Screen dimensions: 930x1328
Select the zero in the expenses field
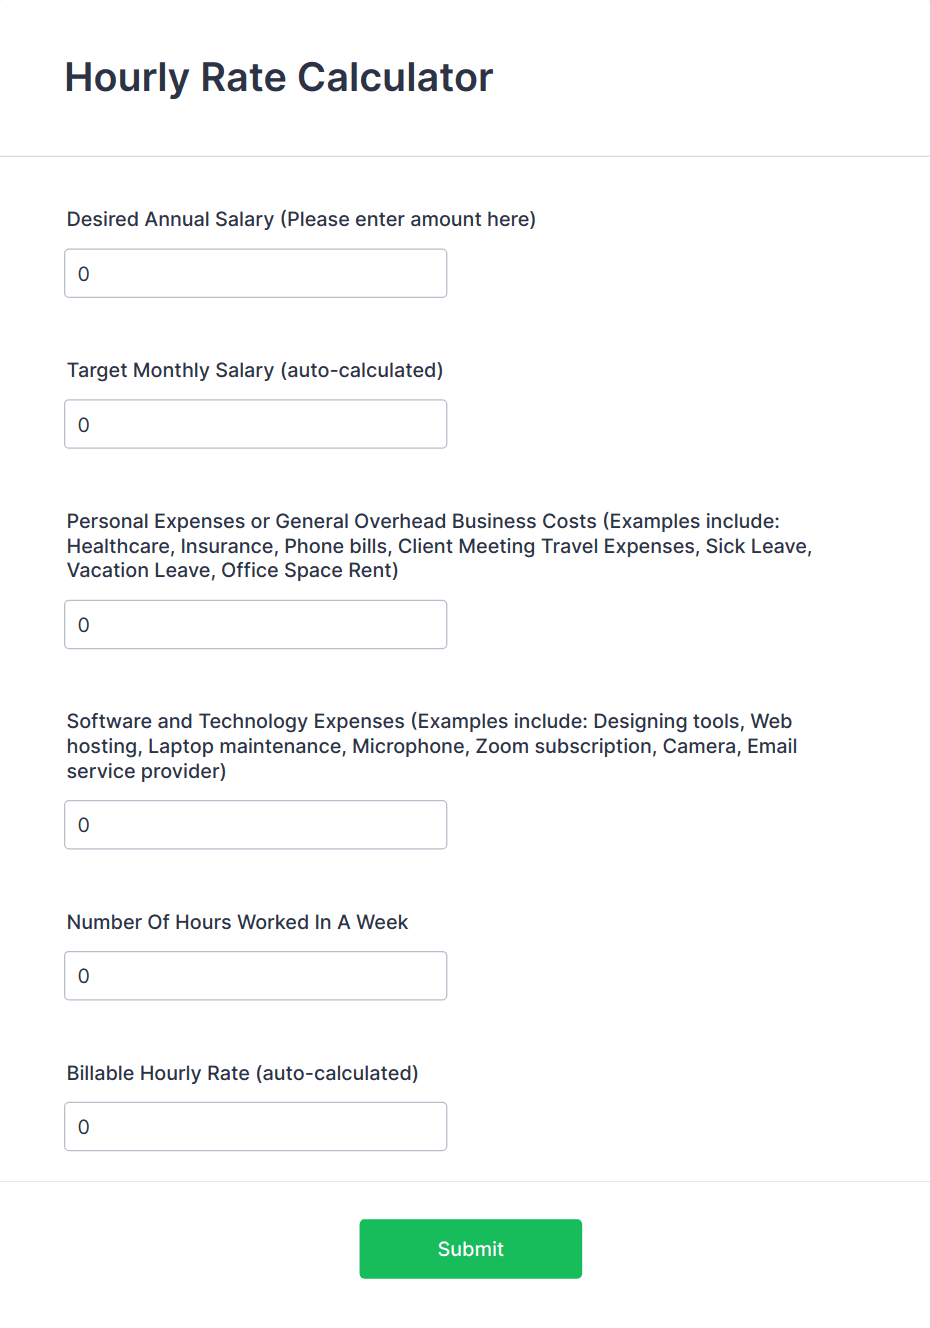click(x=84, y=624)
